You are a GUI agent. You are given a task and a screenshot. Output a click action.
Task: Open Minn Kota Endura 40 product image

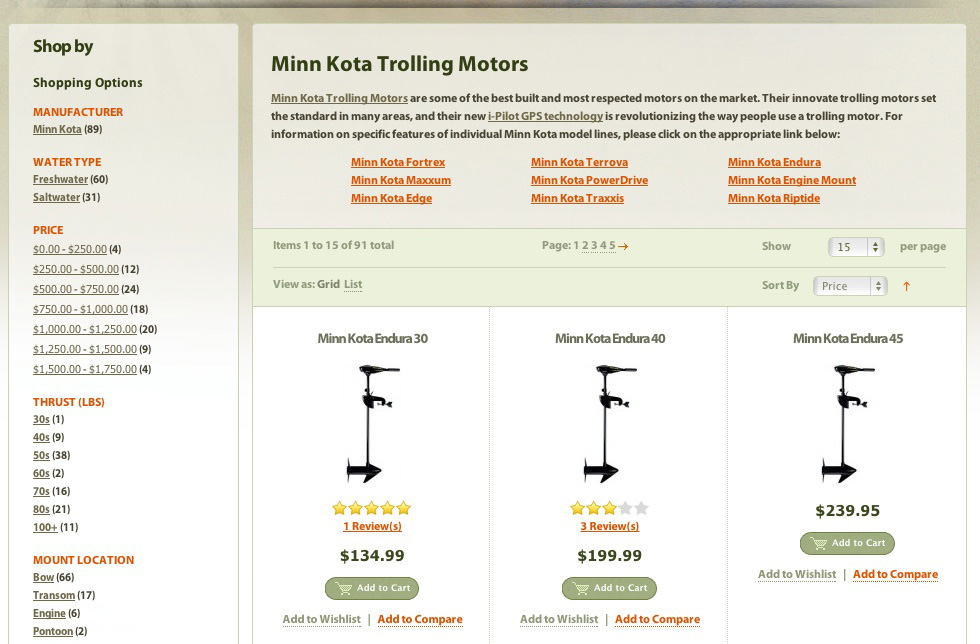pos(610,424)
